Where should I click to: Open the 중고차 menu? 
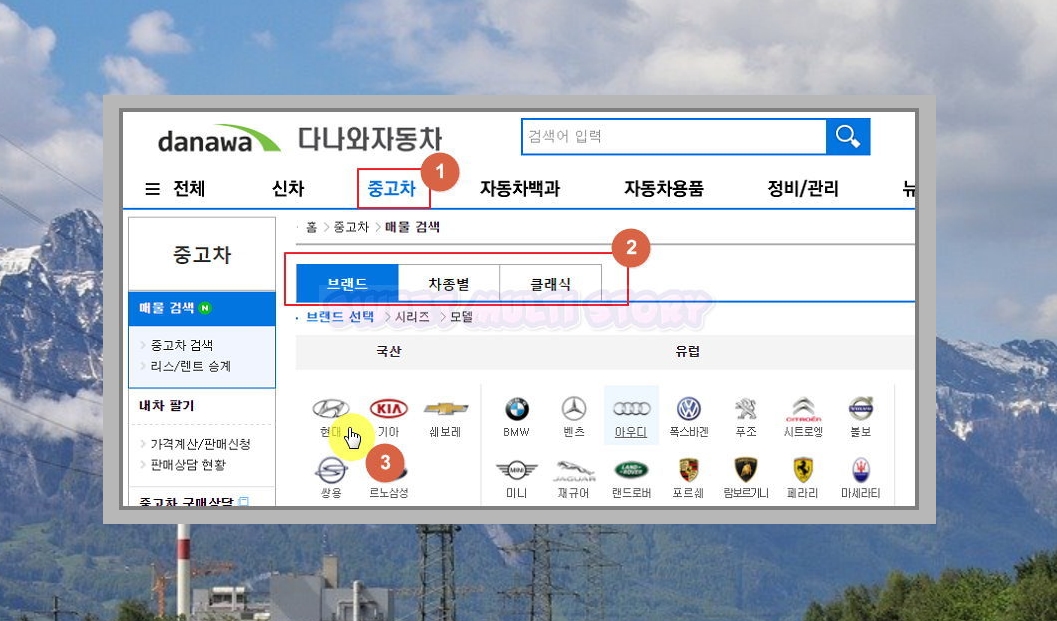click(x=391, y=189)
